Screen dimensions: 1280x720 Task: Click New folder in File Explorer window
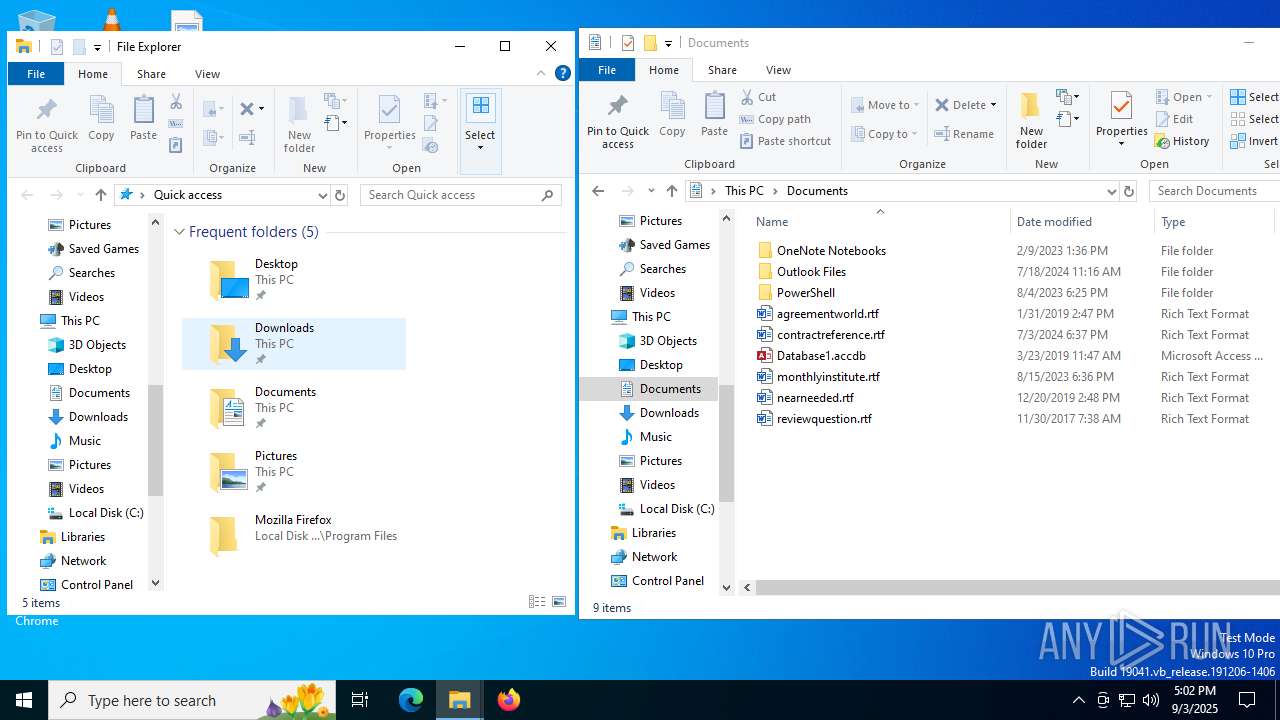click(x=299, y=125)
